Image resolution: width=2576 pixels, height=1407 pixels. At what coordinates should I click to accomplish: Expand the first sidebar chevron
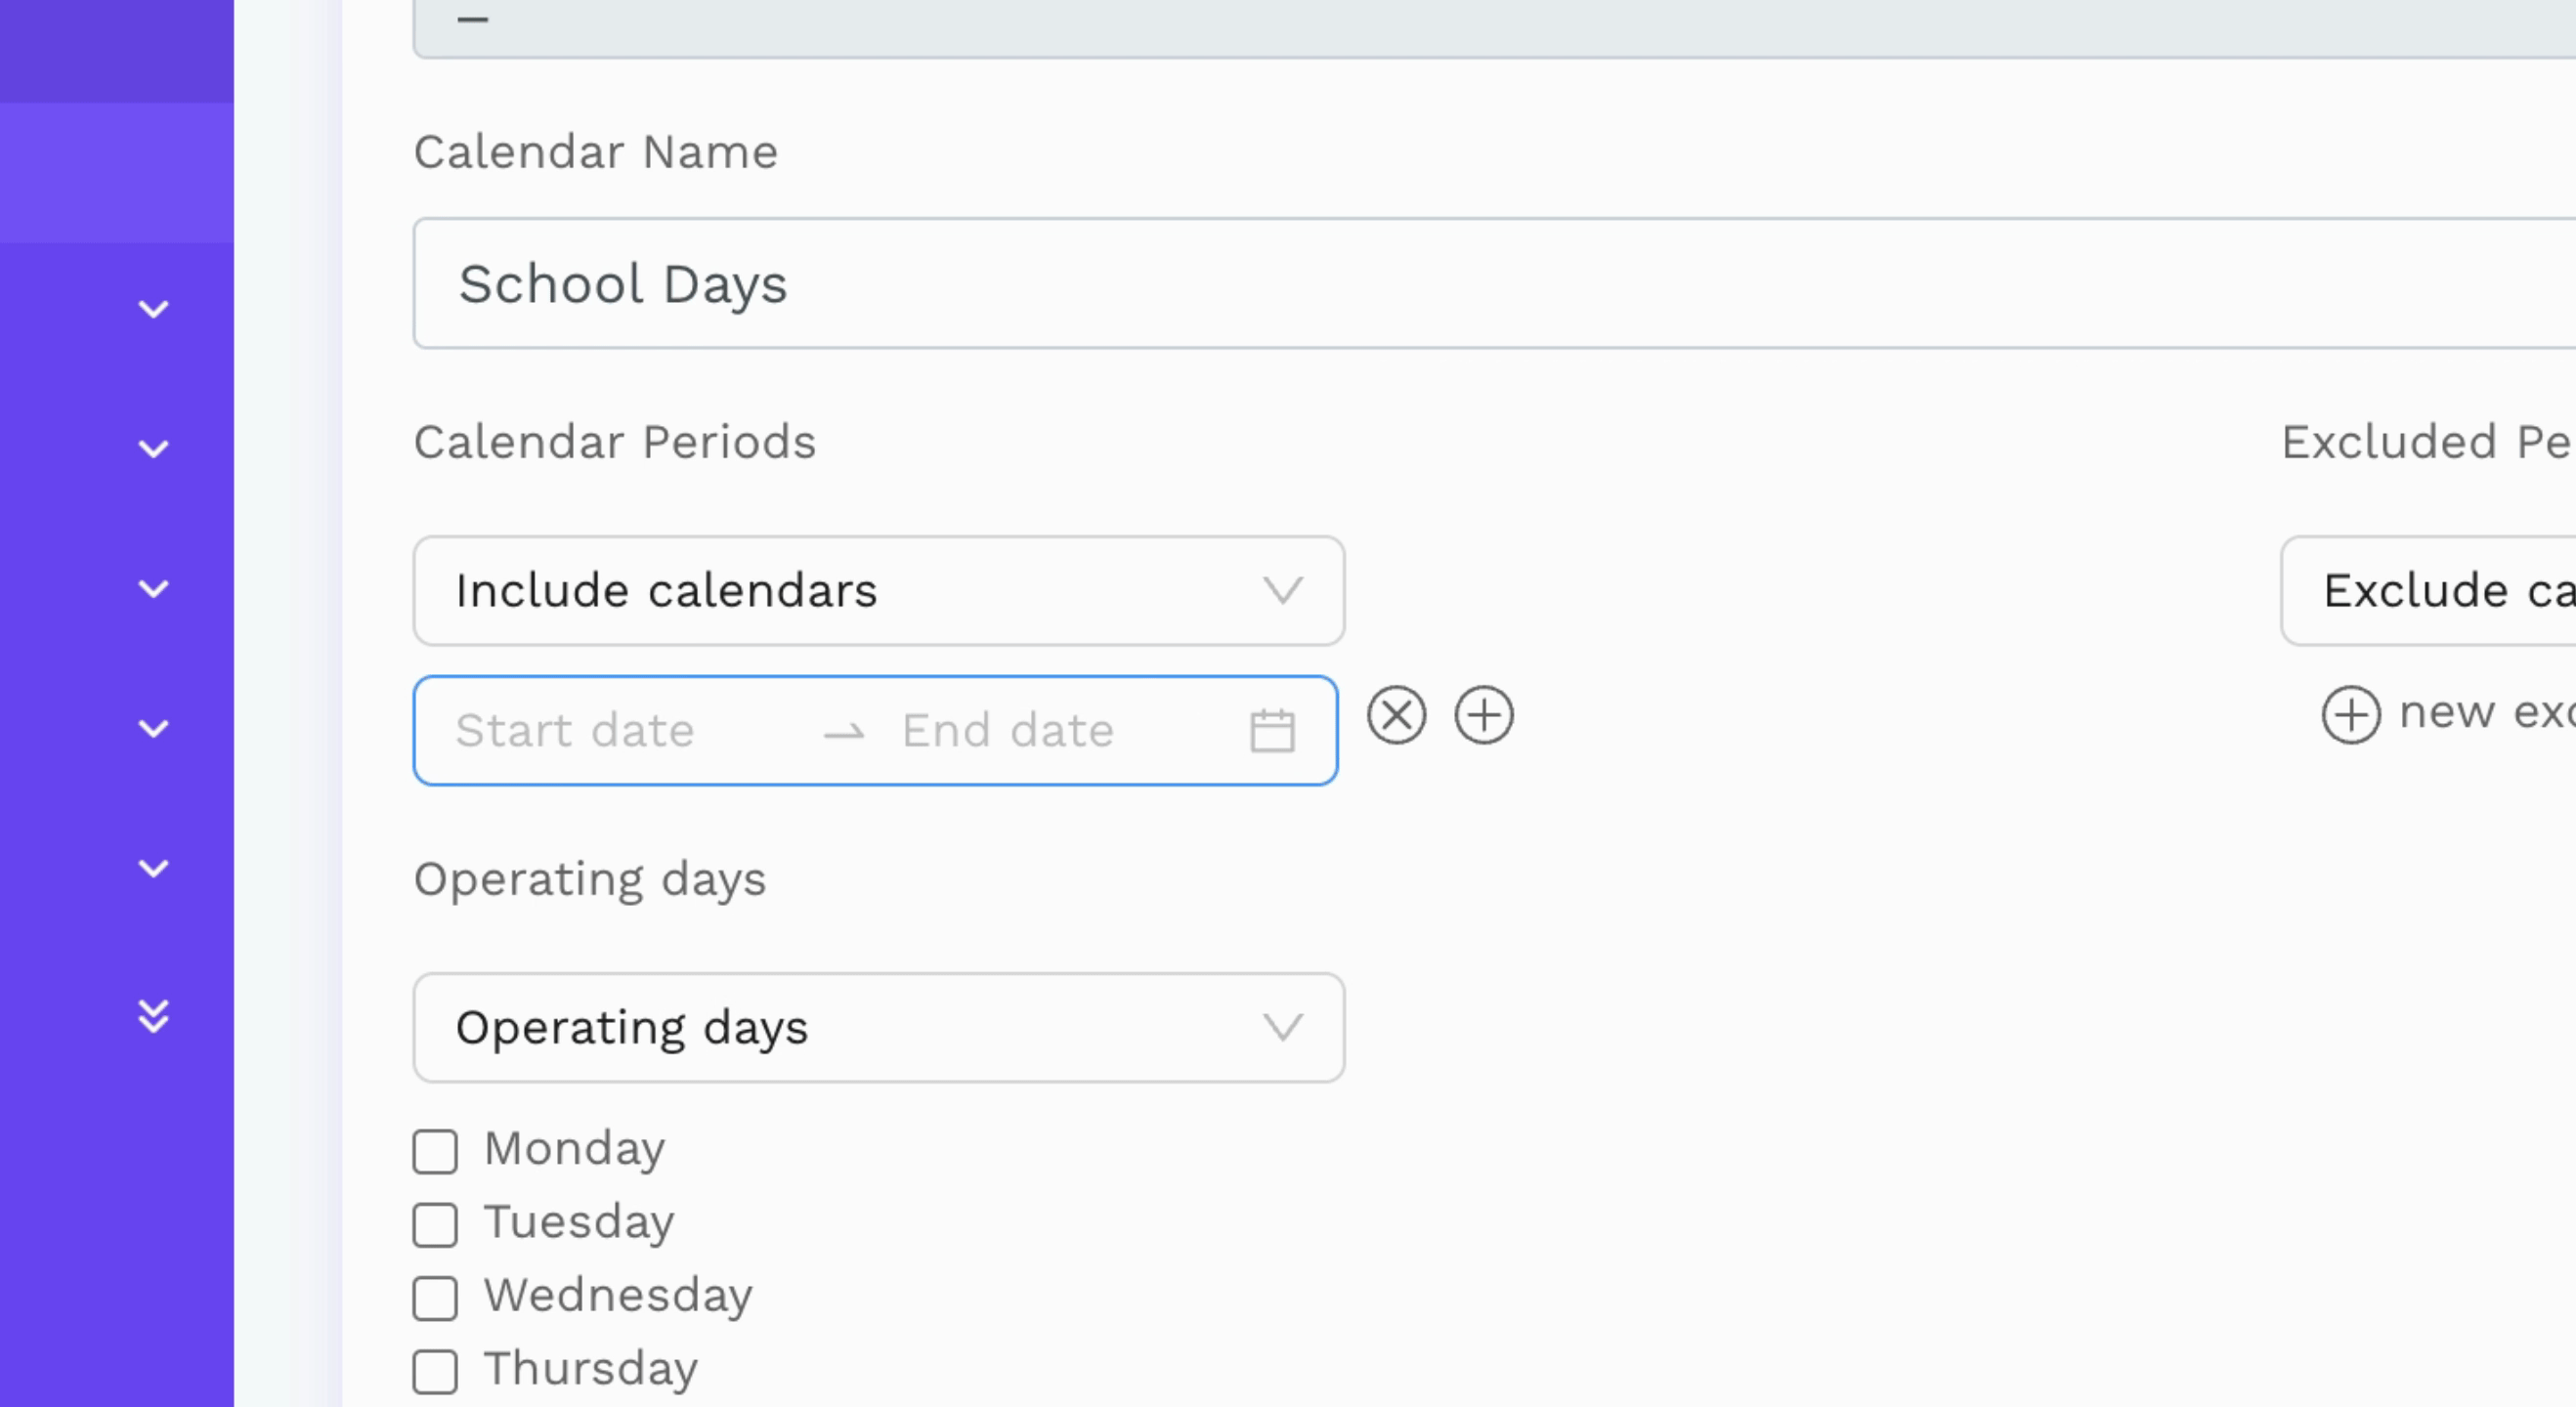153,309
